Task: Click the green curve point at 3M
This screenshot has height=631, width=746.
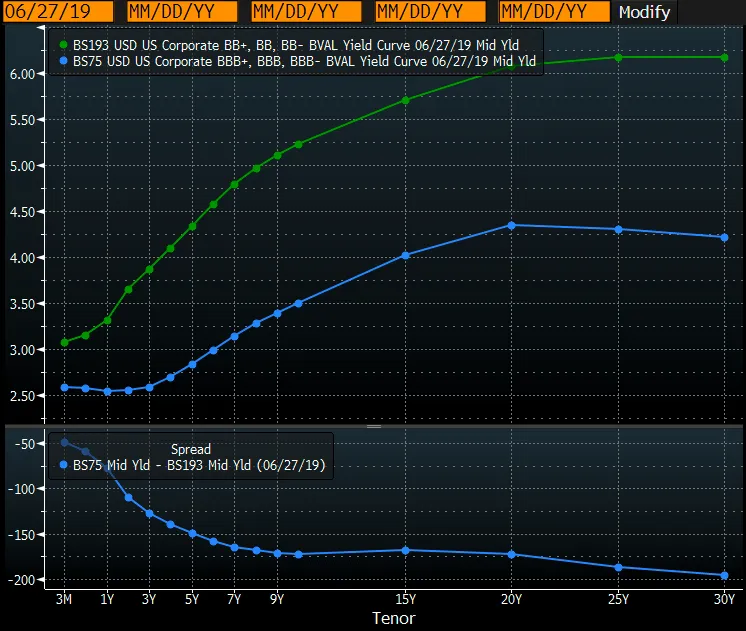Action: coord(65,342)
